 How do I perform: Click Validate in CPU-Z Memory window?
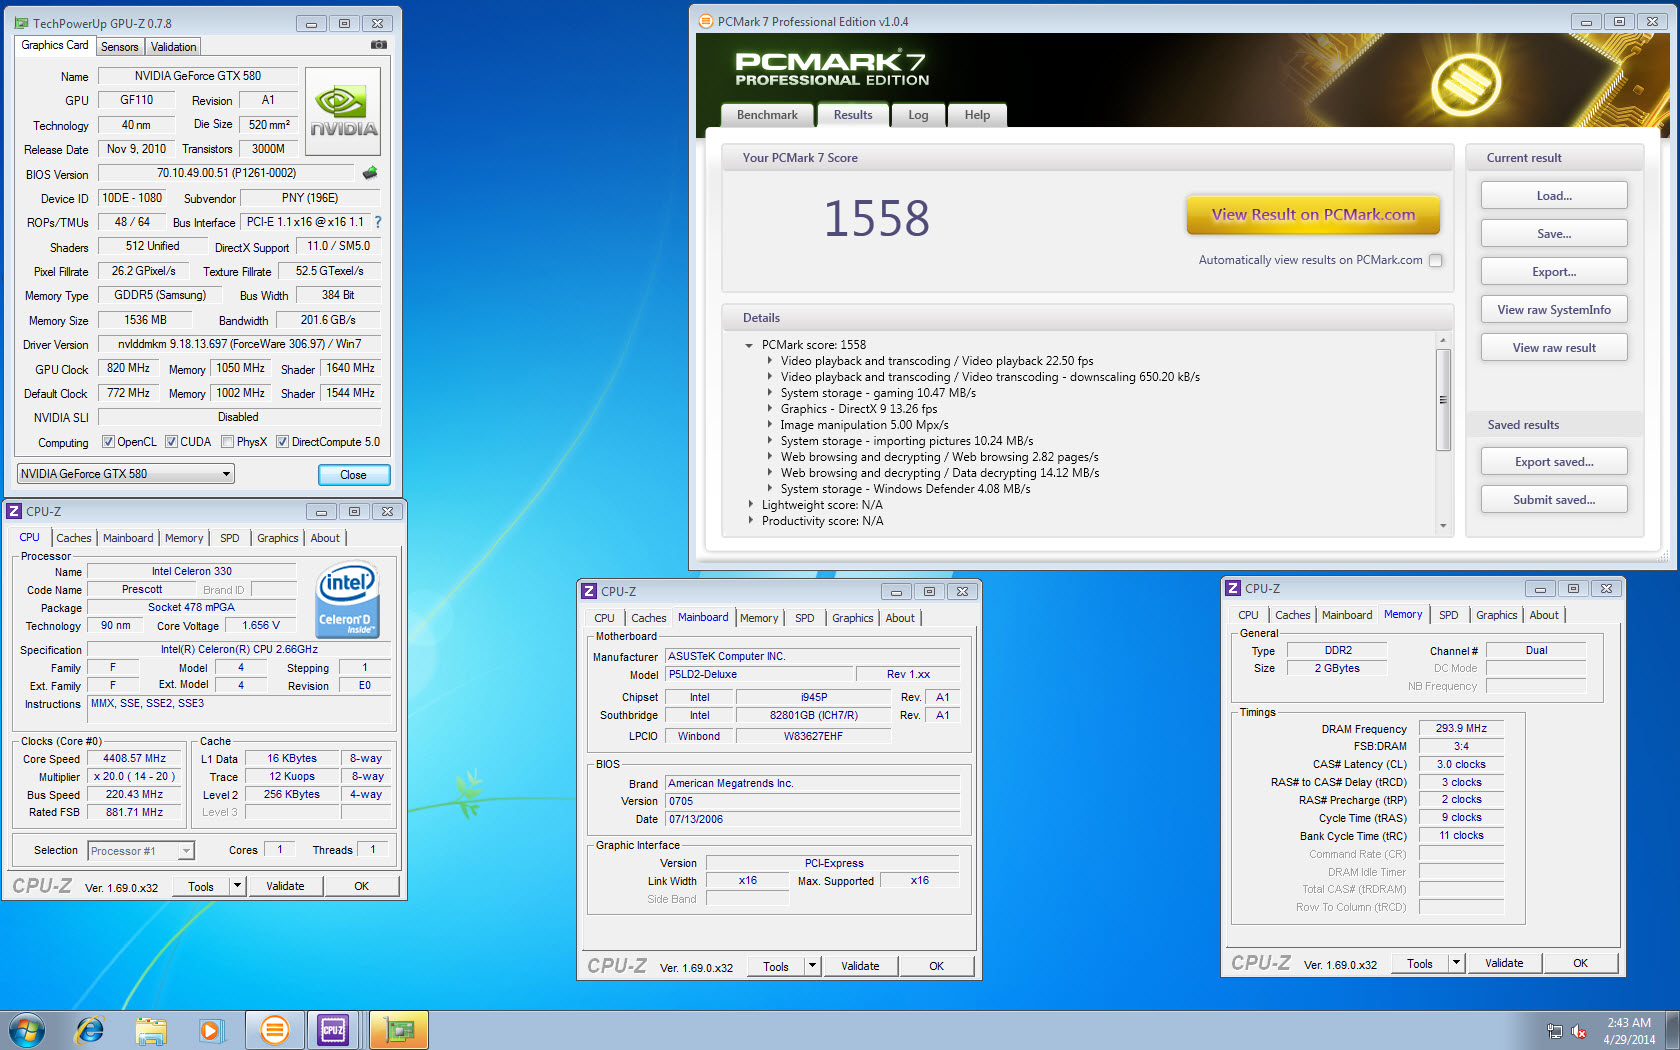pos(1504,963)
